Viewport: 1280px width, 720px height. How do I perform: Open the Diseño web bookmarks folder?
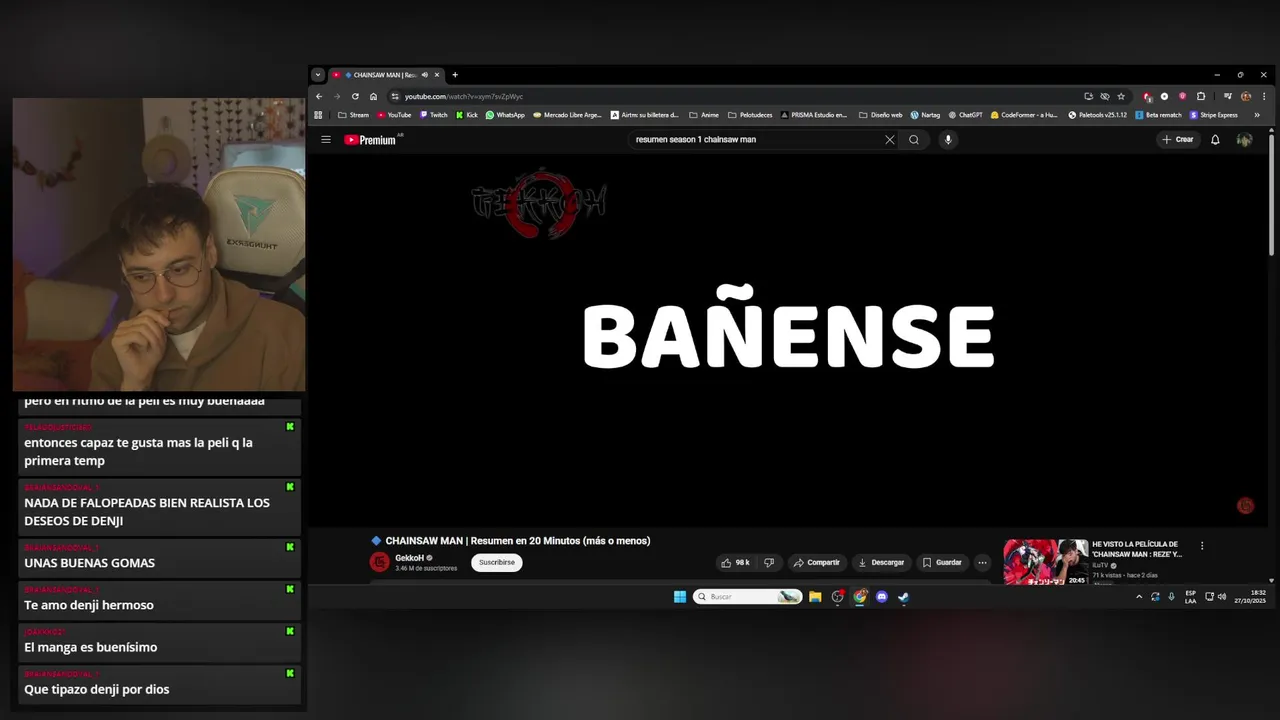click(881, 115)
